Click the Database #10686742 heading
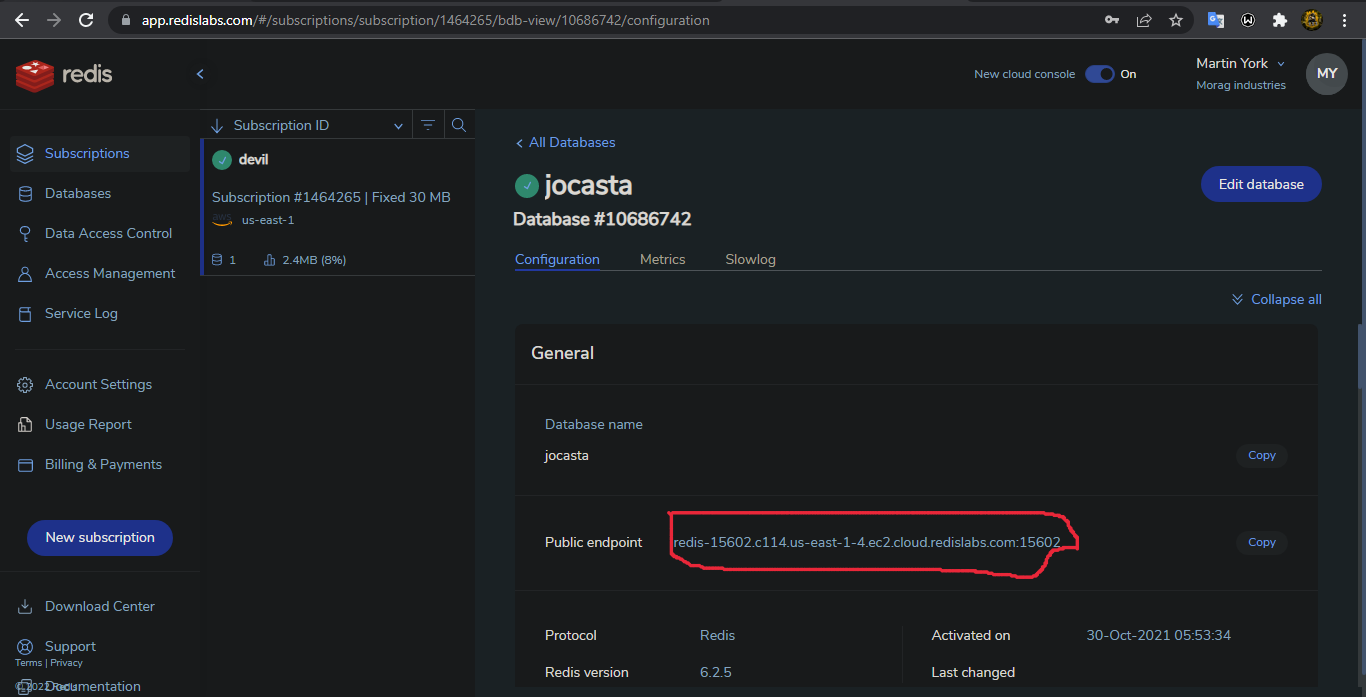This screenshot has height=697, width=1366. coord(602,219)
